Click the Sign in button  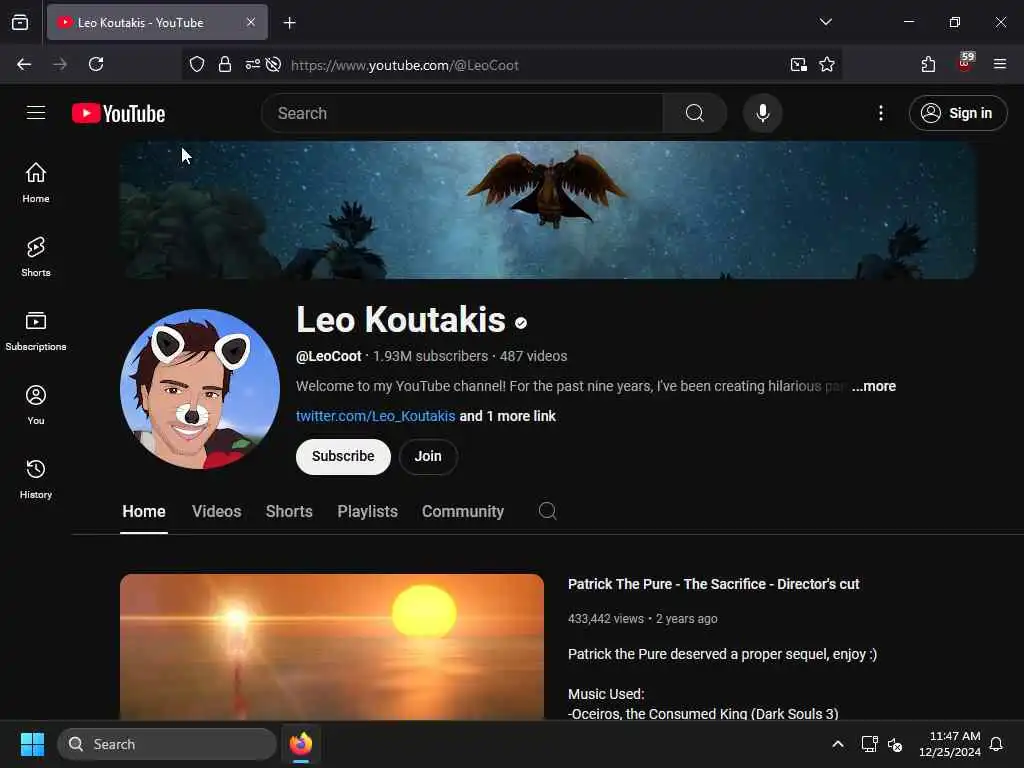click(957, 113)
